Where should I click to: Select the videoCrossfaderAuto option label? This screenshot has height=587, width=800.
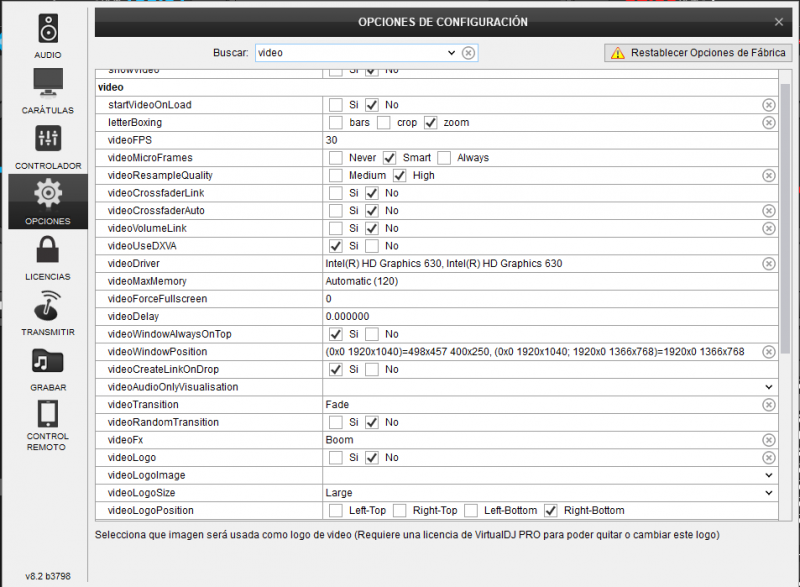tap(156, 211)
